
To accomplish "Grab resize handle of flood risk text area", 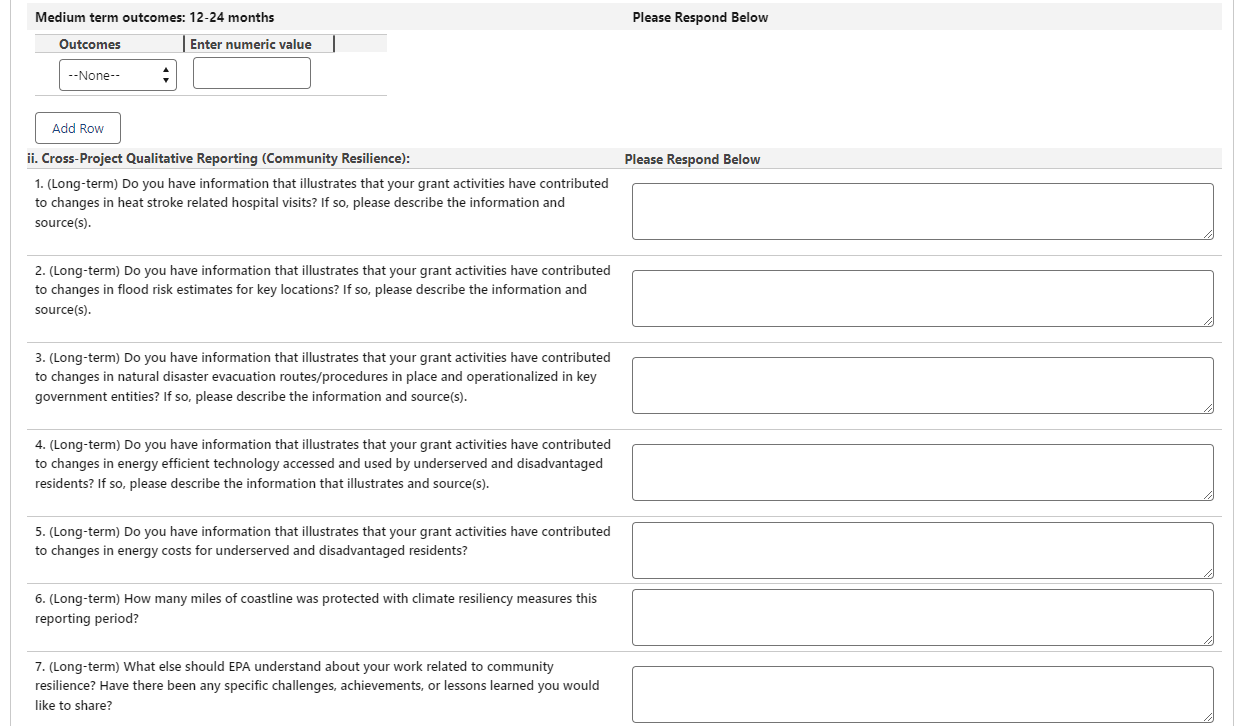I will pos(1208,321).
